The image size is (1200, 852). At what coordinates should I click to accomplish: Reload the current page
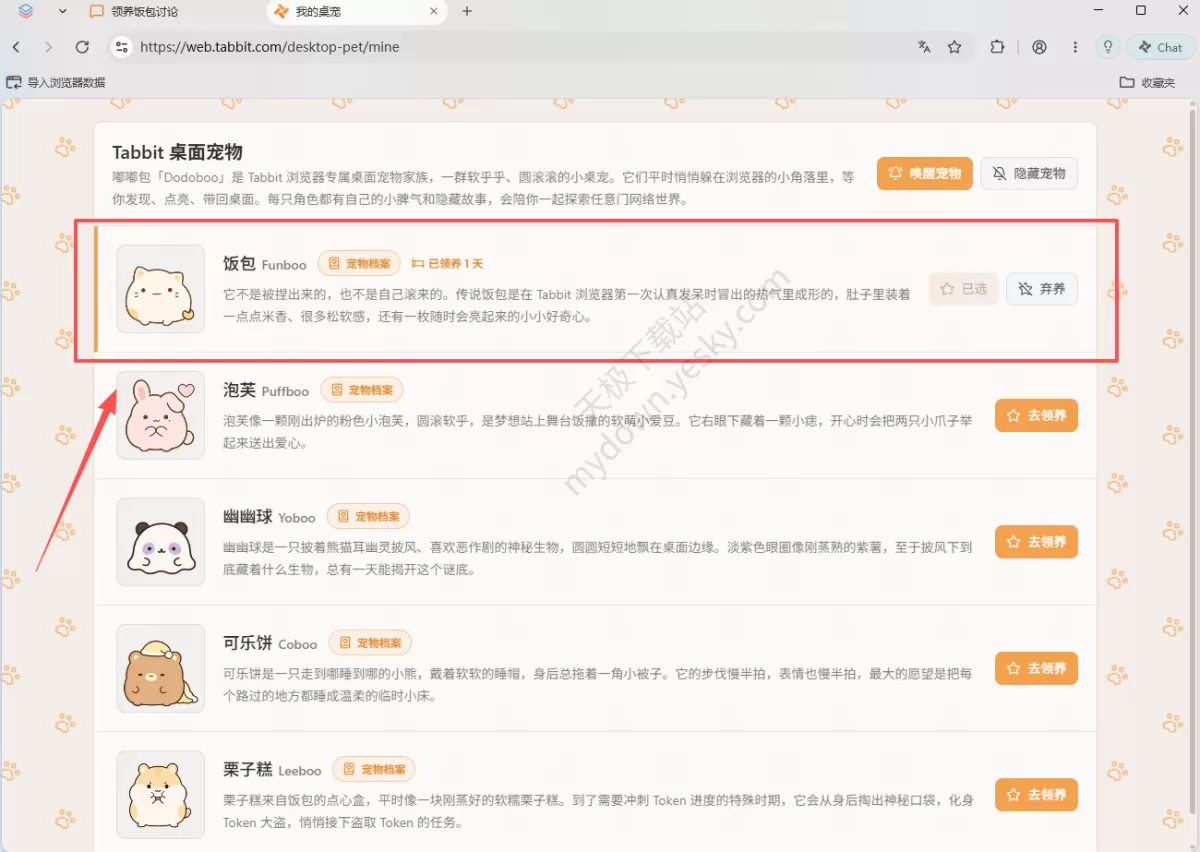pyautogui.click(x=82, y=47)
